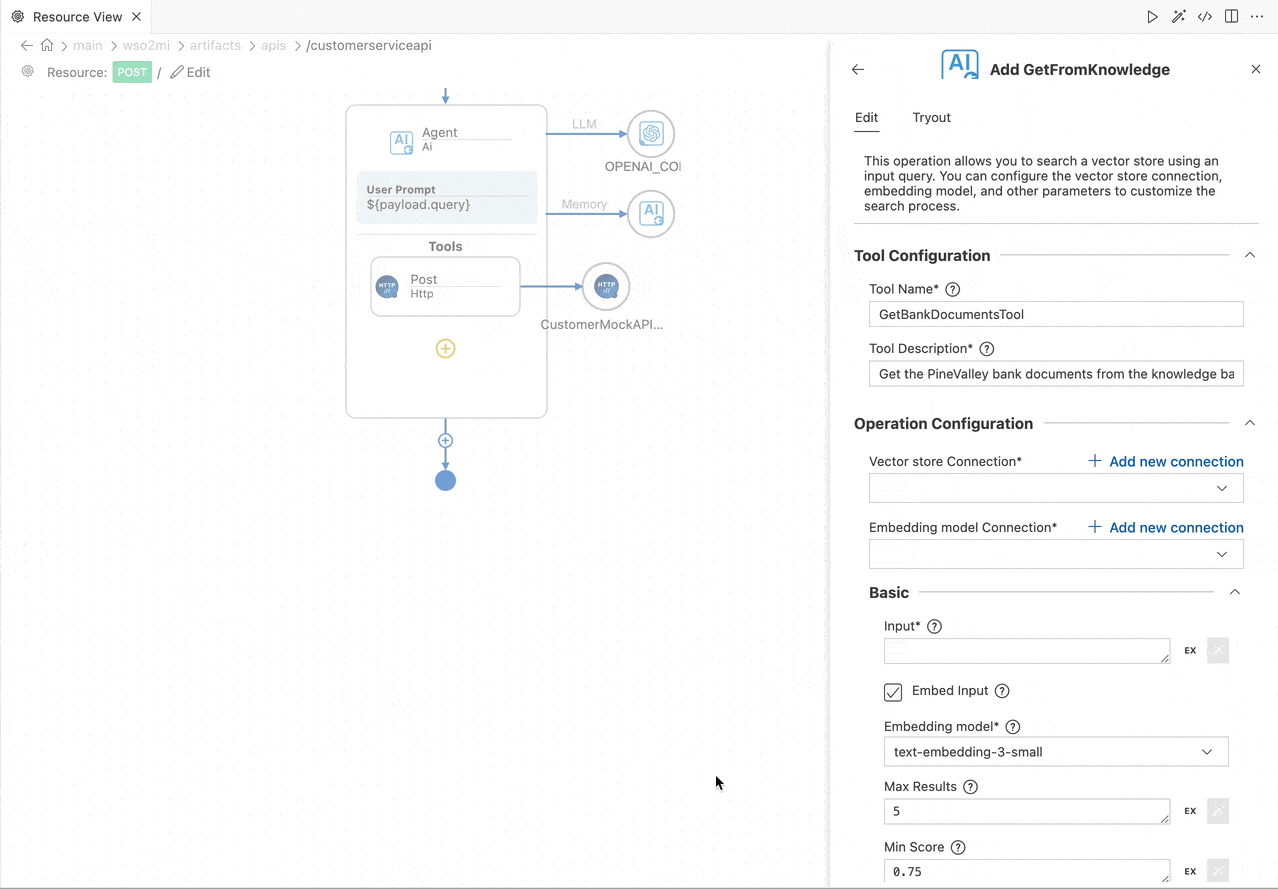Viewport: 1278px width, 889px height.
Task: Click the Min Score field
Action: pos(1027,872)
